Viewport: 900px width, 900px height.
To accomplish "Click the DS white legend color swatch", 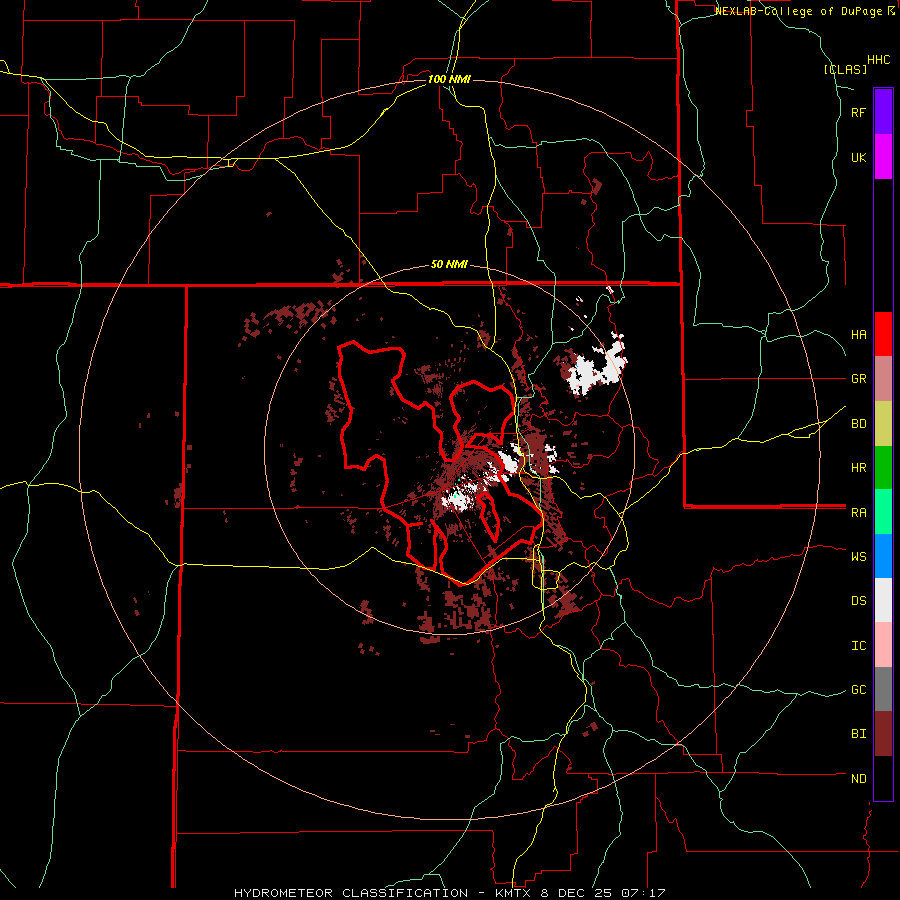I will [x=883, y=600].
